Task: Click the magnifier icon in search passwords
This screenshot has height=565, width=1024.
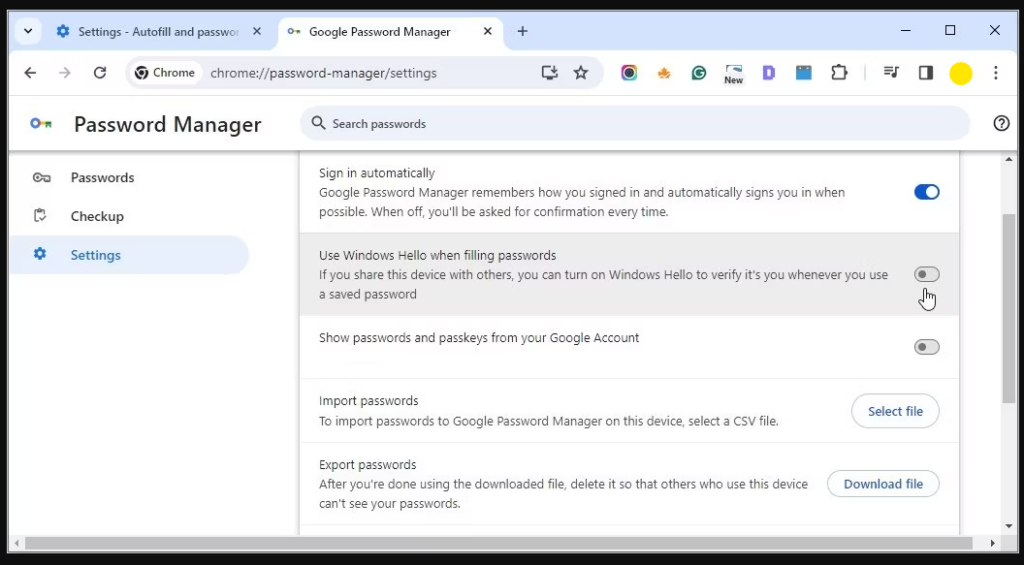Action: tap(318, 123)
